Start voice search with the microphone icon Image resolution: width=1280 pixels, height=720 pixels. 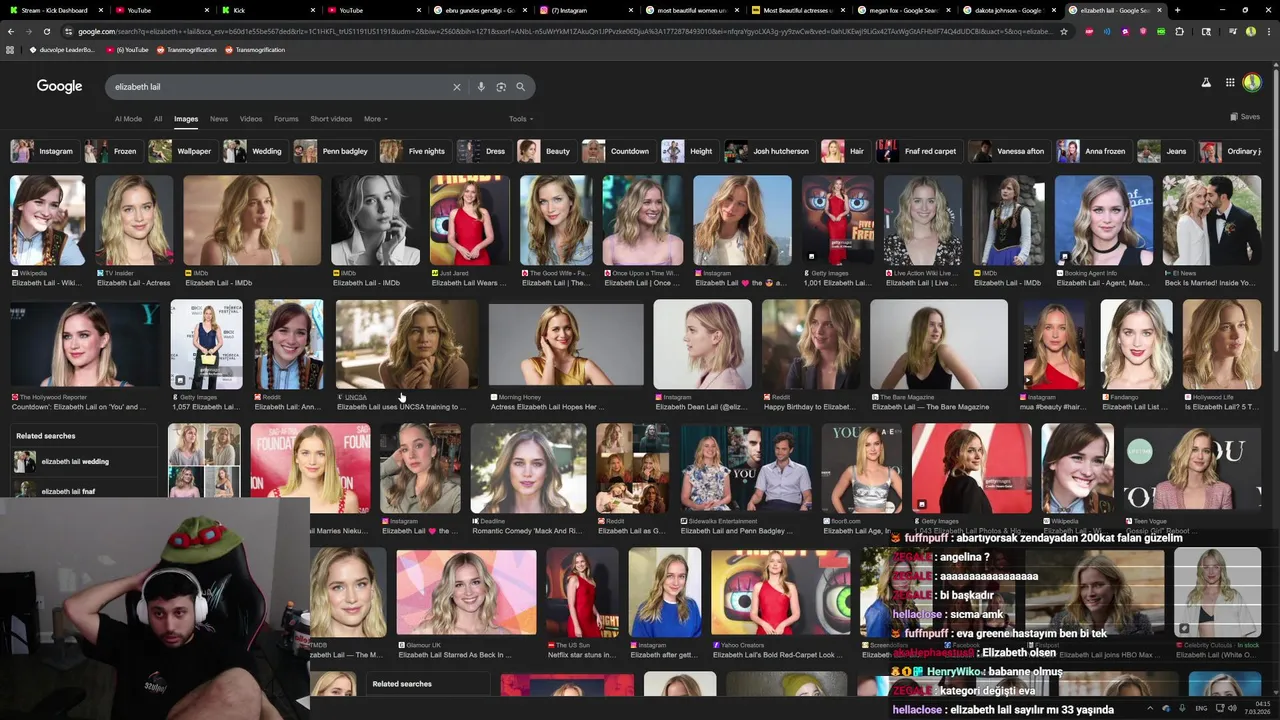pos(481,87)
